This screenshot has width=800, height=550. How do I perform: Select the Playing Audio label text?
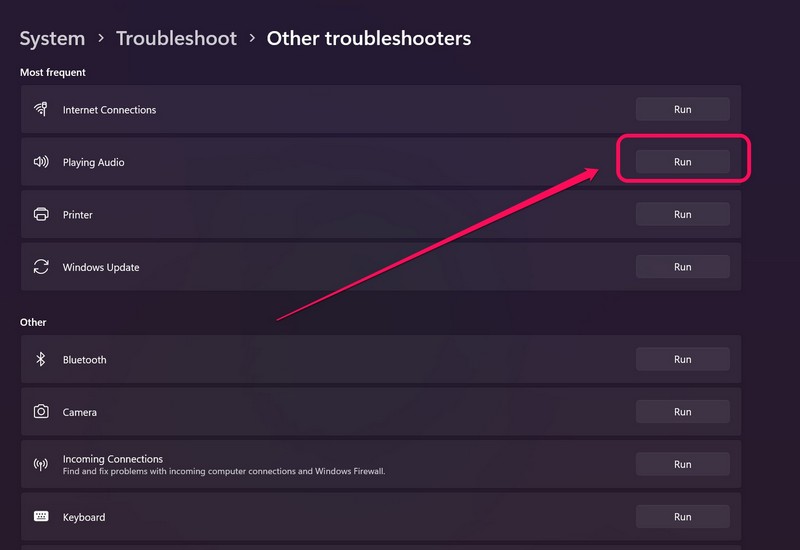[94, 162]
